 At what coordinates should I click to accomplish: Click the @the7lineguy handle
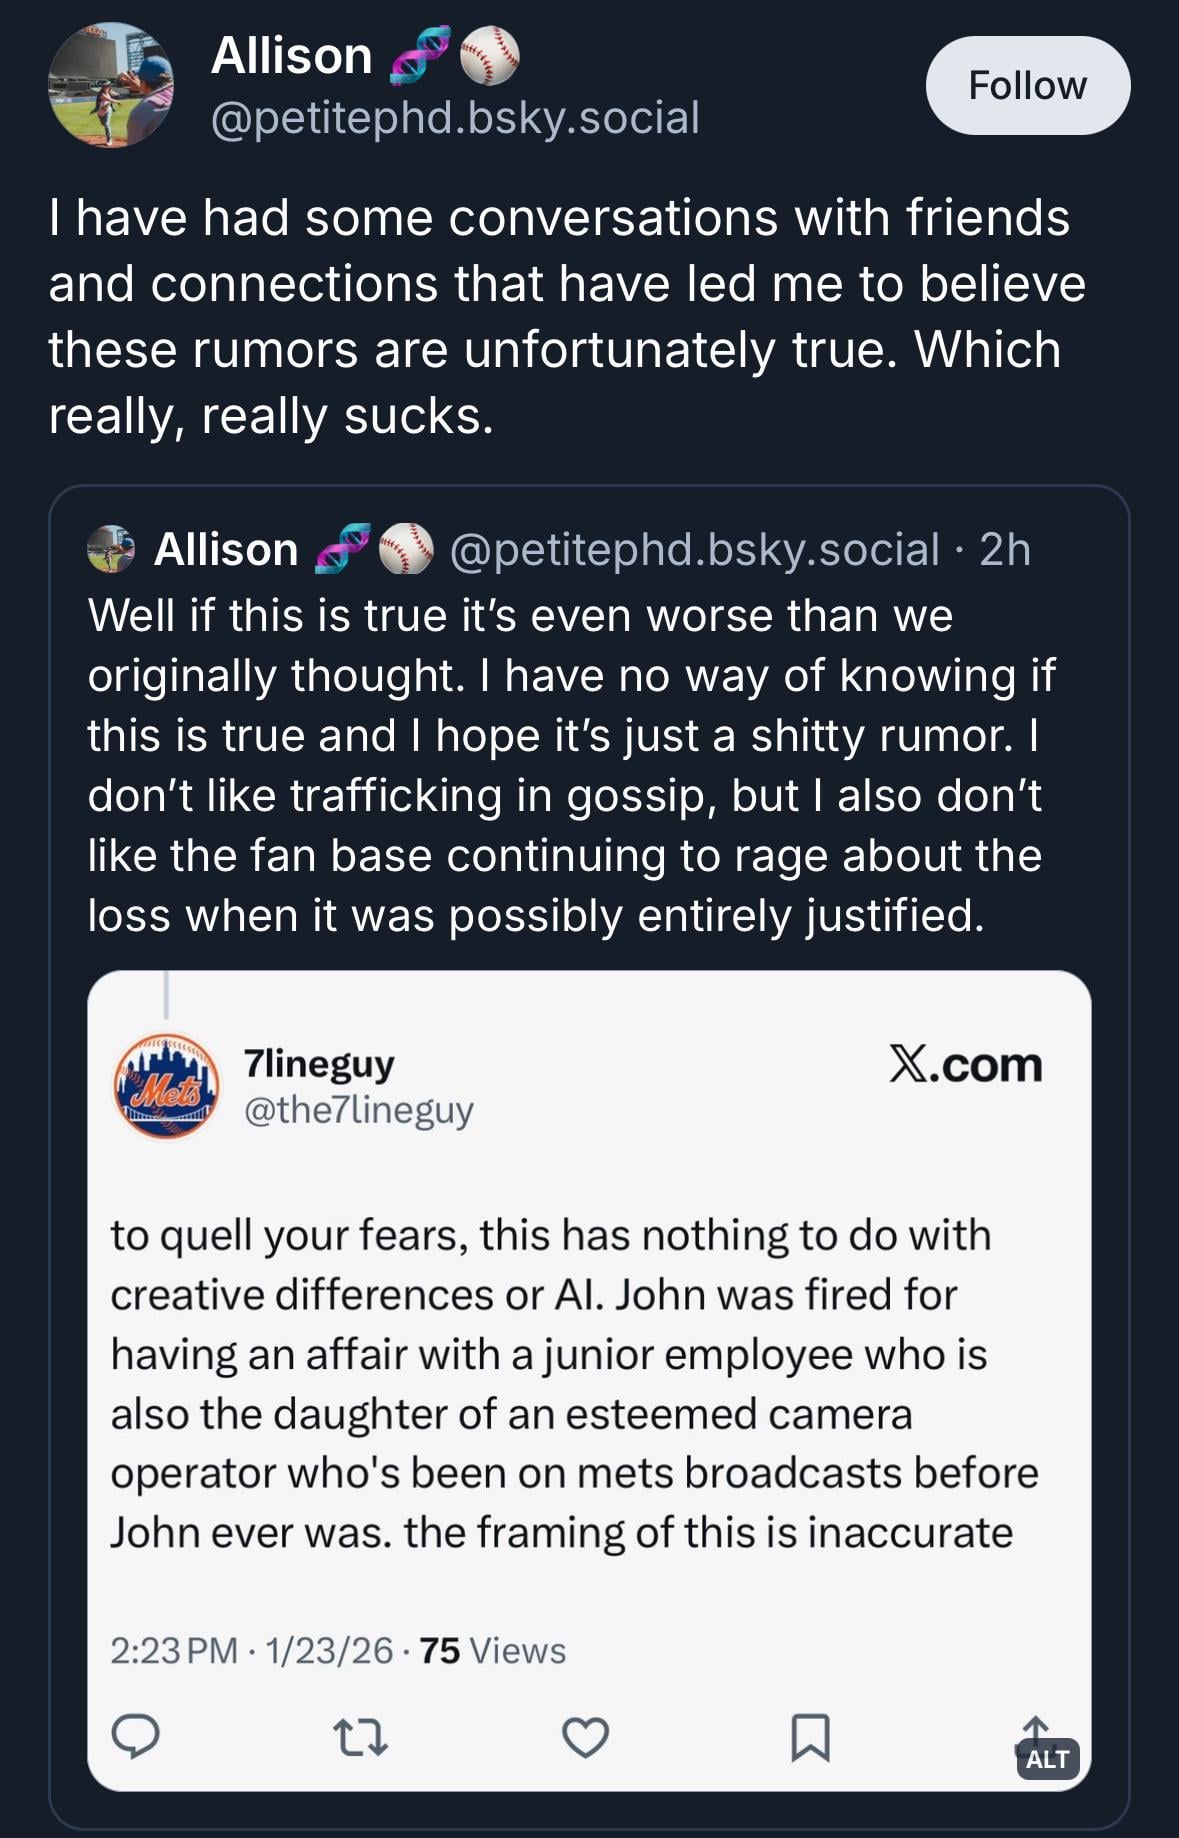(358, 1110)
